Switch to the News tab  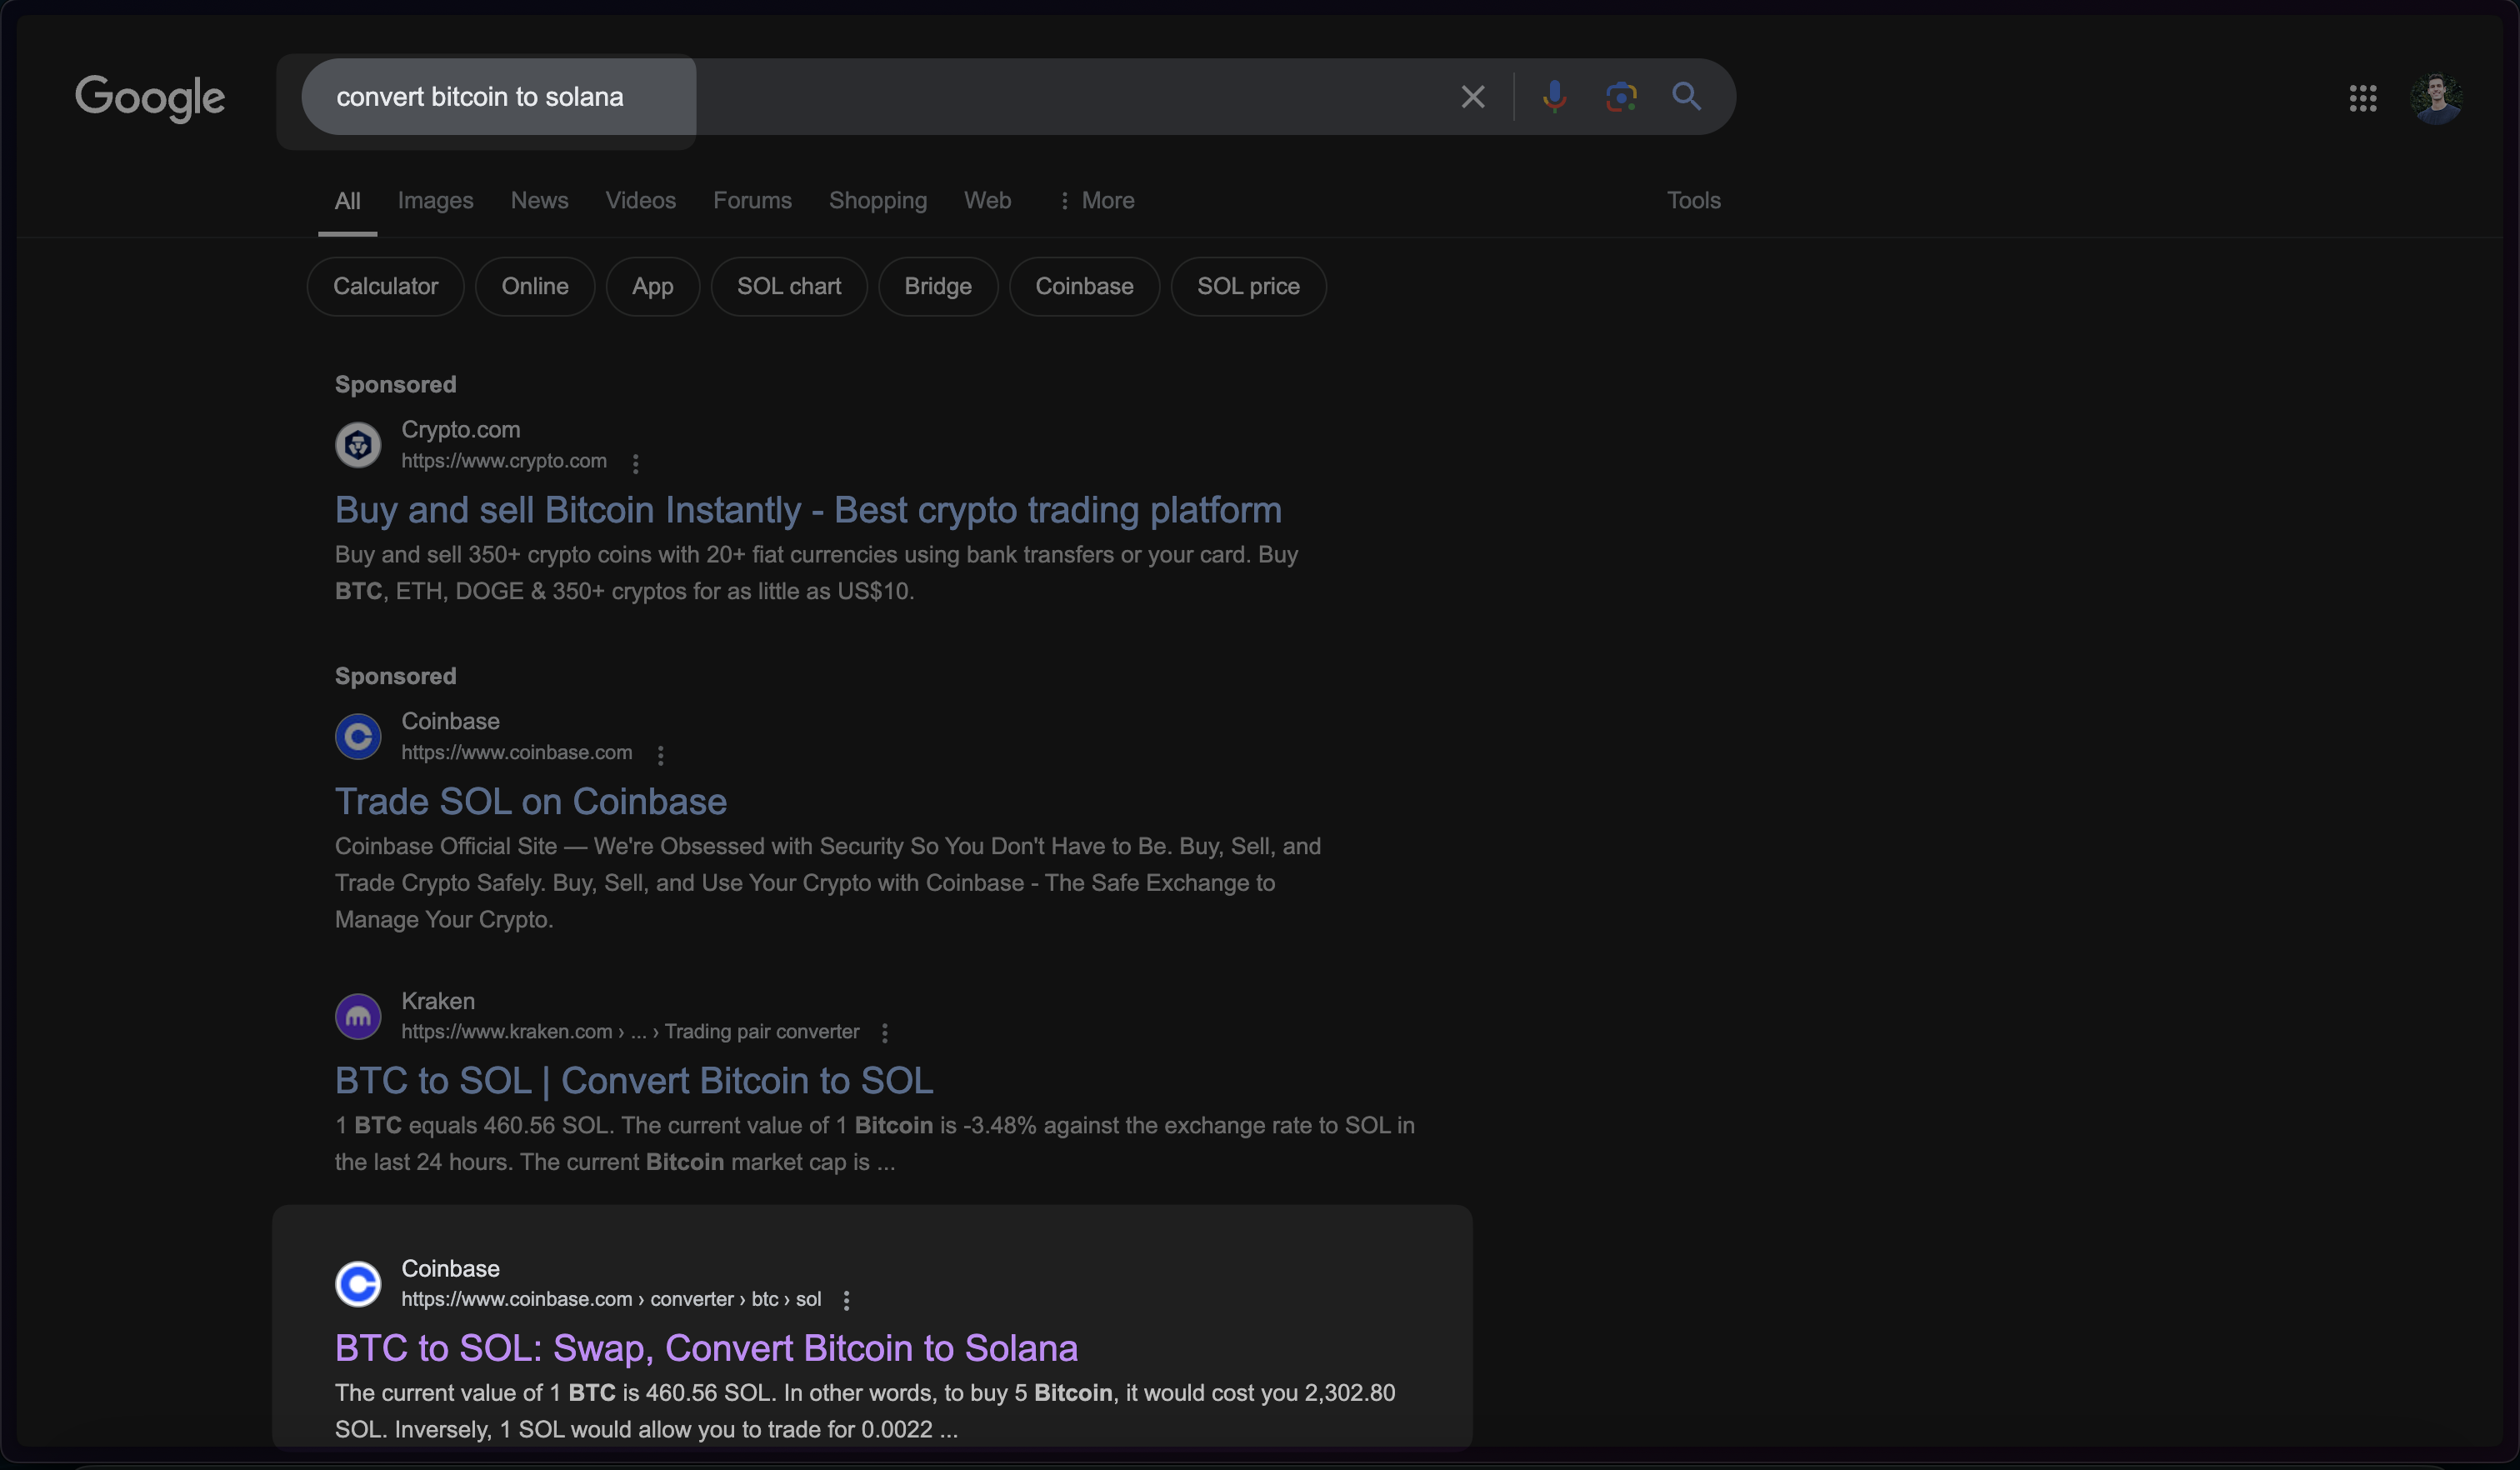tap(540, 201)
